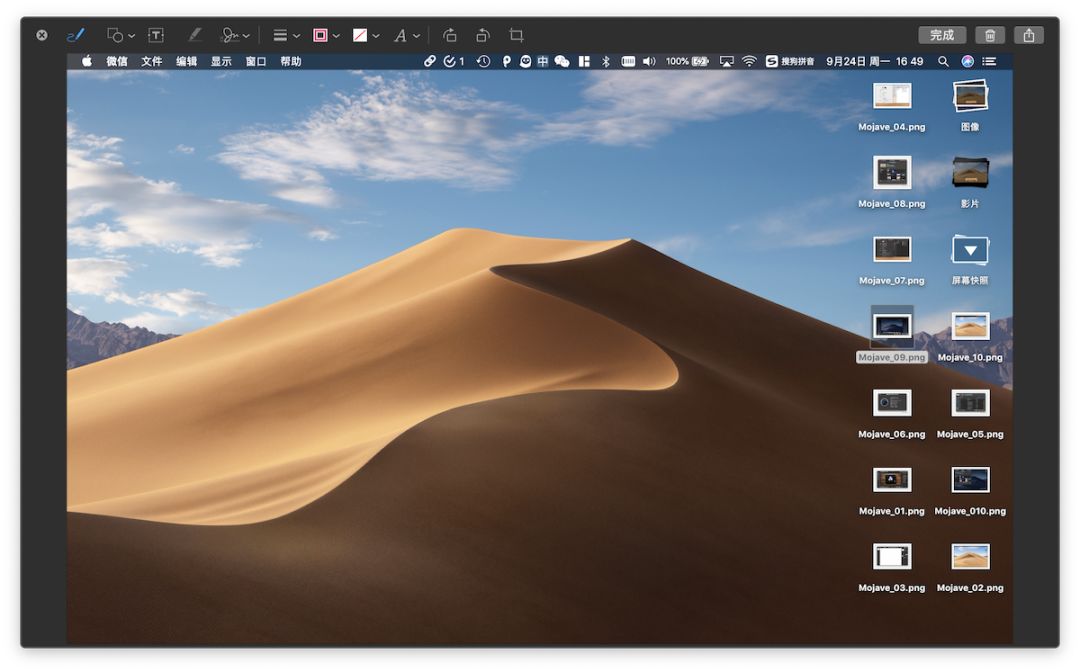Viewport: 1080px width, 672px height.
Task: Rotate the image counterclockwise
Action: click(449, 35)
